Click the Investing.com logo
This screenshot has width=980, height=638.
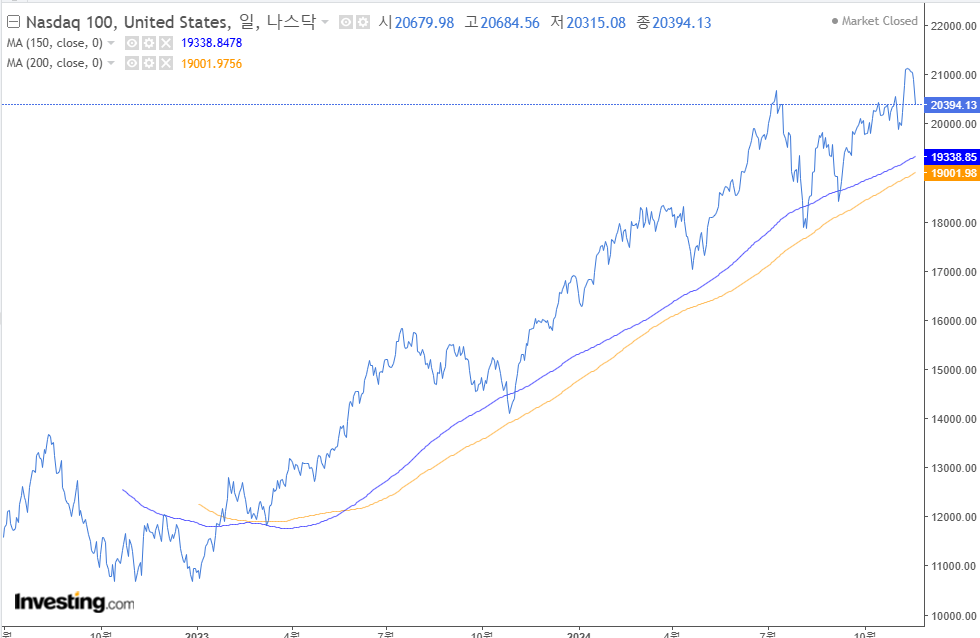(x=74, y=602)
